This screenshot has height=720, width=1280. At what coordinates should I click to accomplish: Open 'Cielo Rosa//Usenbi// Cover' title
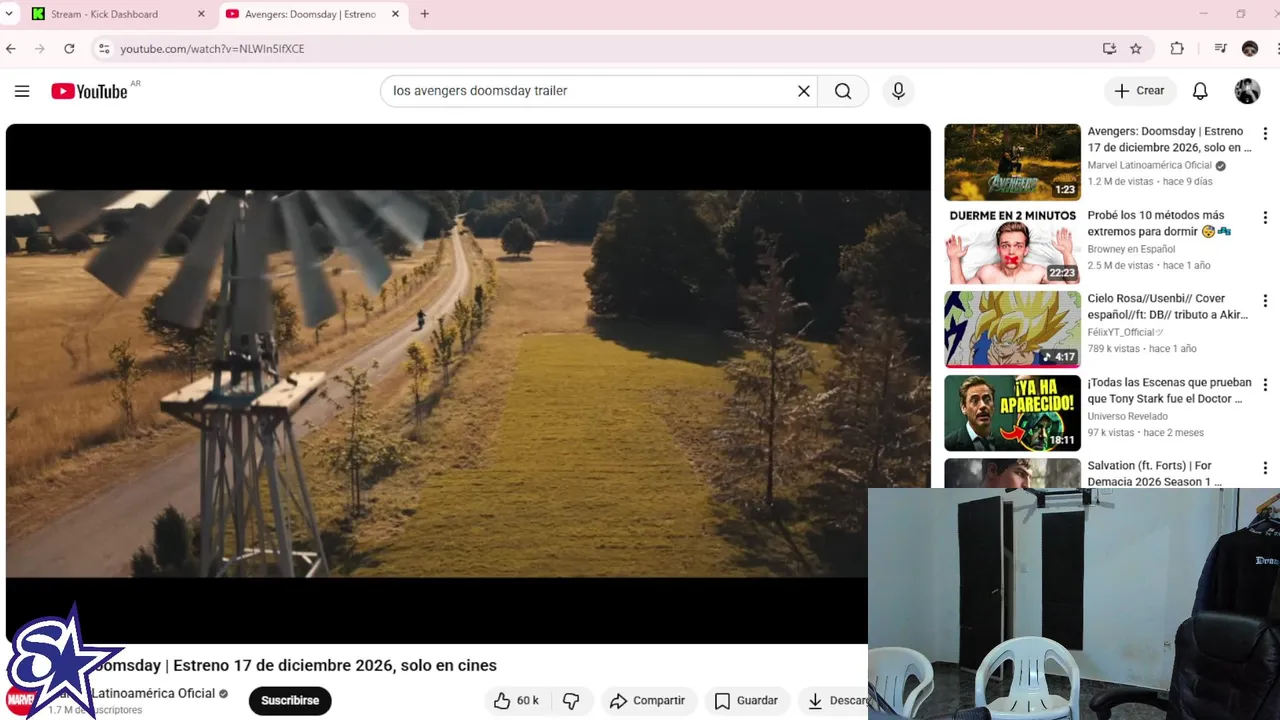tap(1167, 306)
